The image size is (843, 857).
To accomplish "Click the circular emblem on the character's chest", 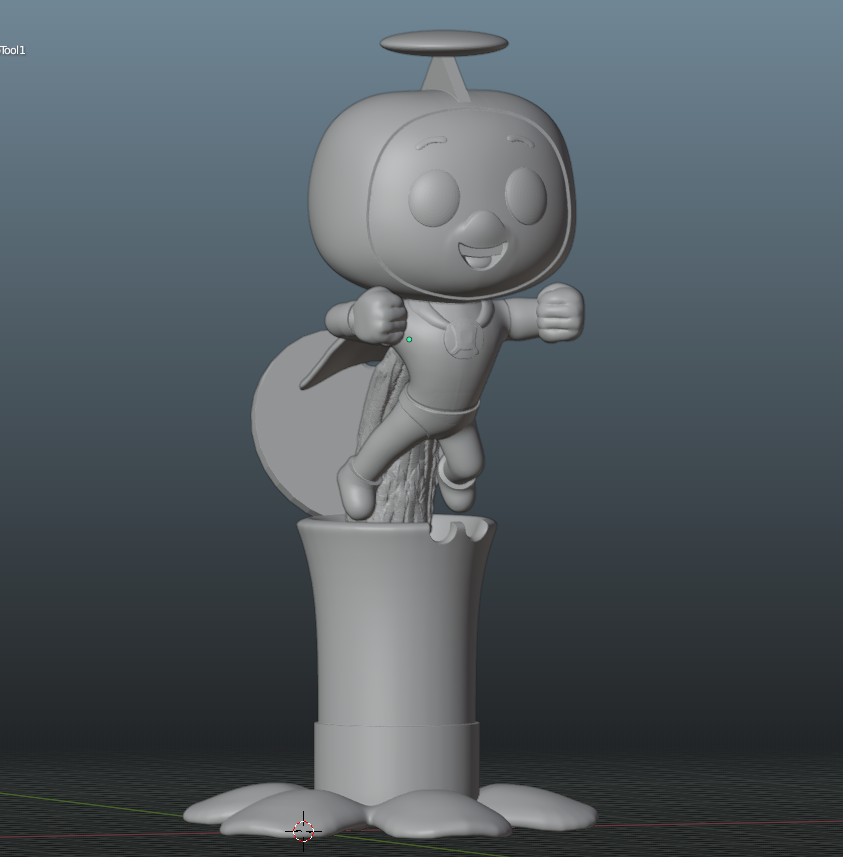I will coord(464,338).
